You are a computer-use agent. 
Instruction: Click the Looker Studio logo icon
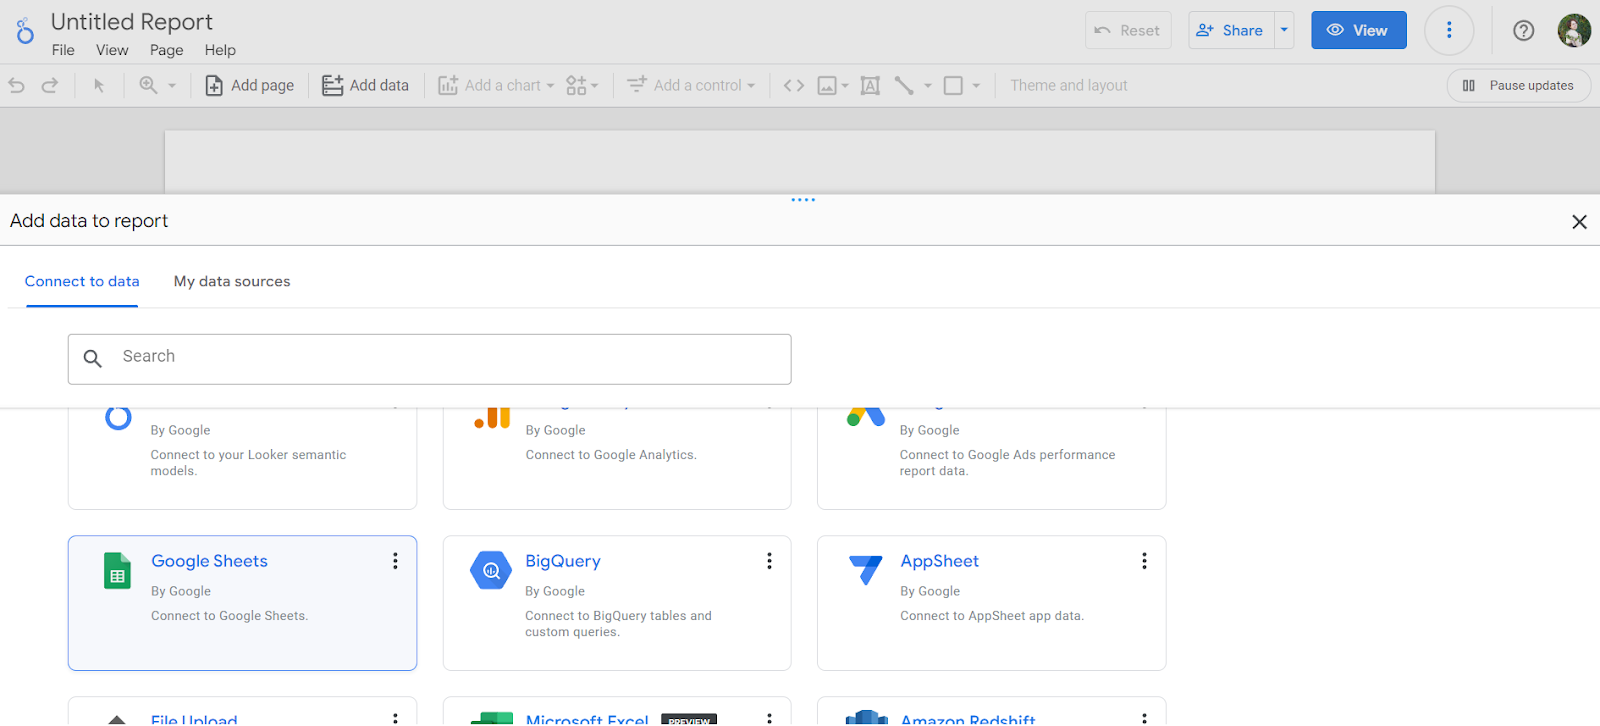coord(25,31)
